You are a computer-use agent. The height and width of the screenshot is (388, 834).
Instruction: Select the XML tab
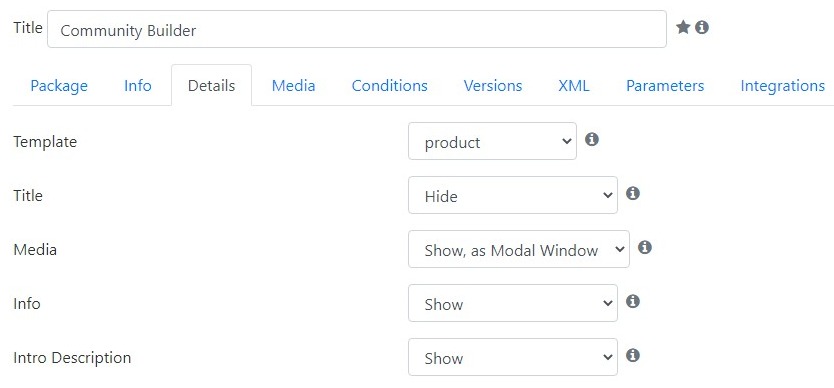click(x=574, y=86)
